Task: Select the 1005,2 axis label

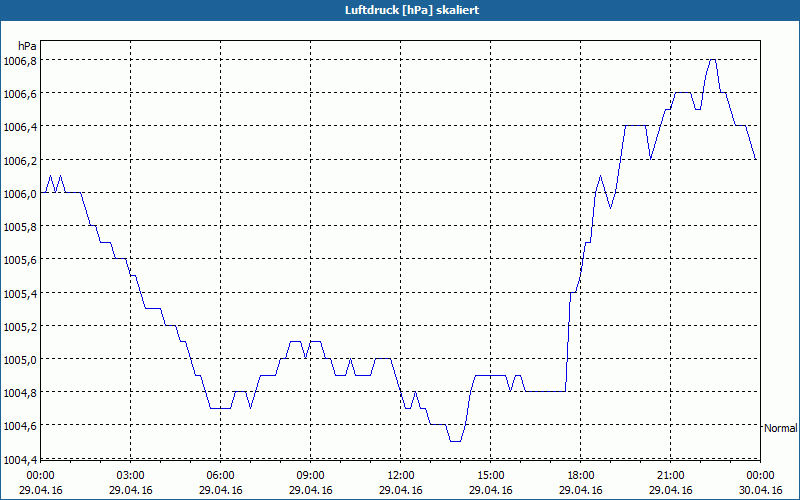Action: pyautogui.click(x=20, y=327)
